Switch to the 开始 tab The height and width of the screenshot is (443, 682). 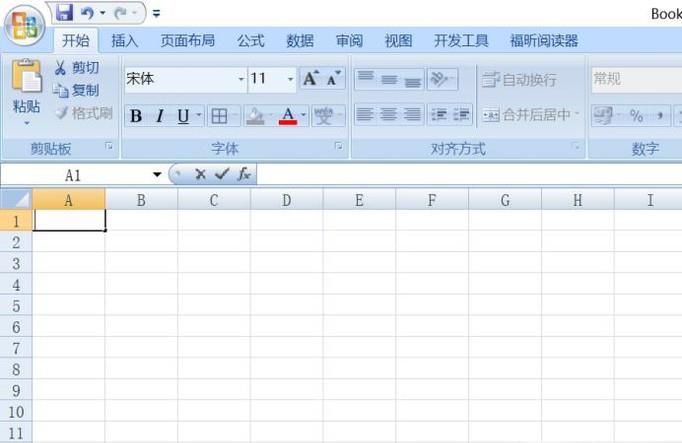(76, 41)
